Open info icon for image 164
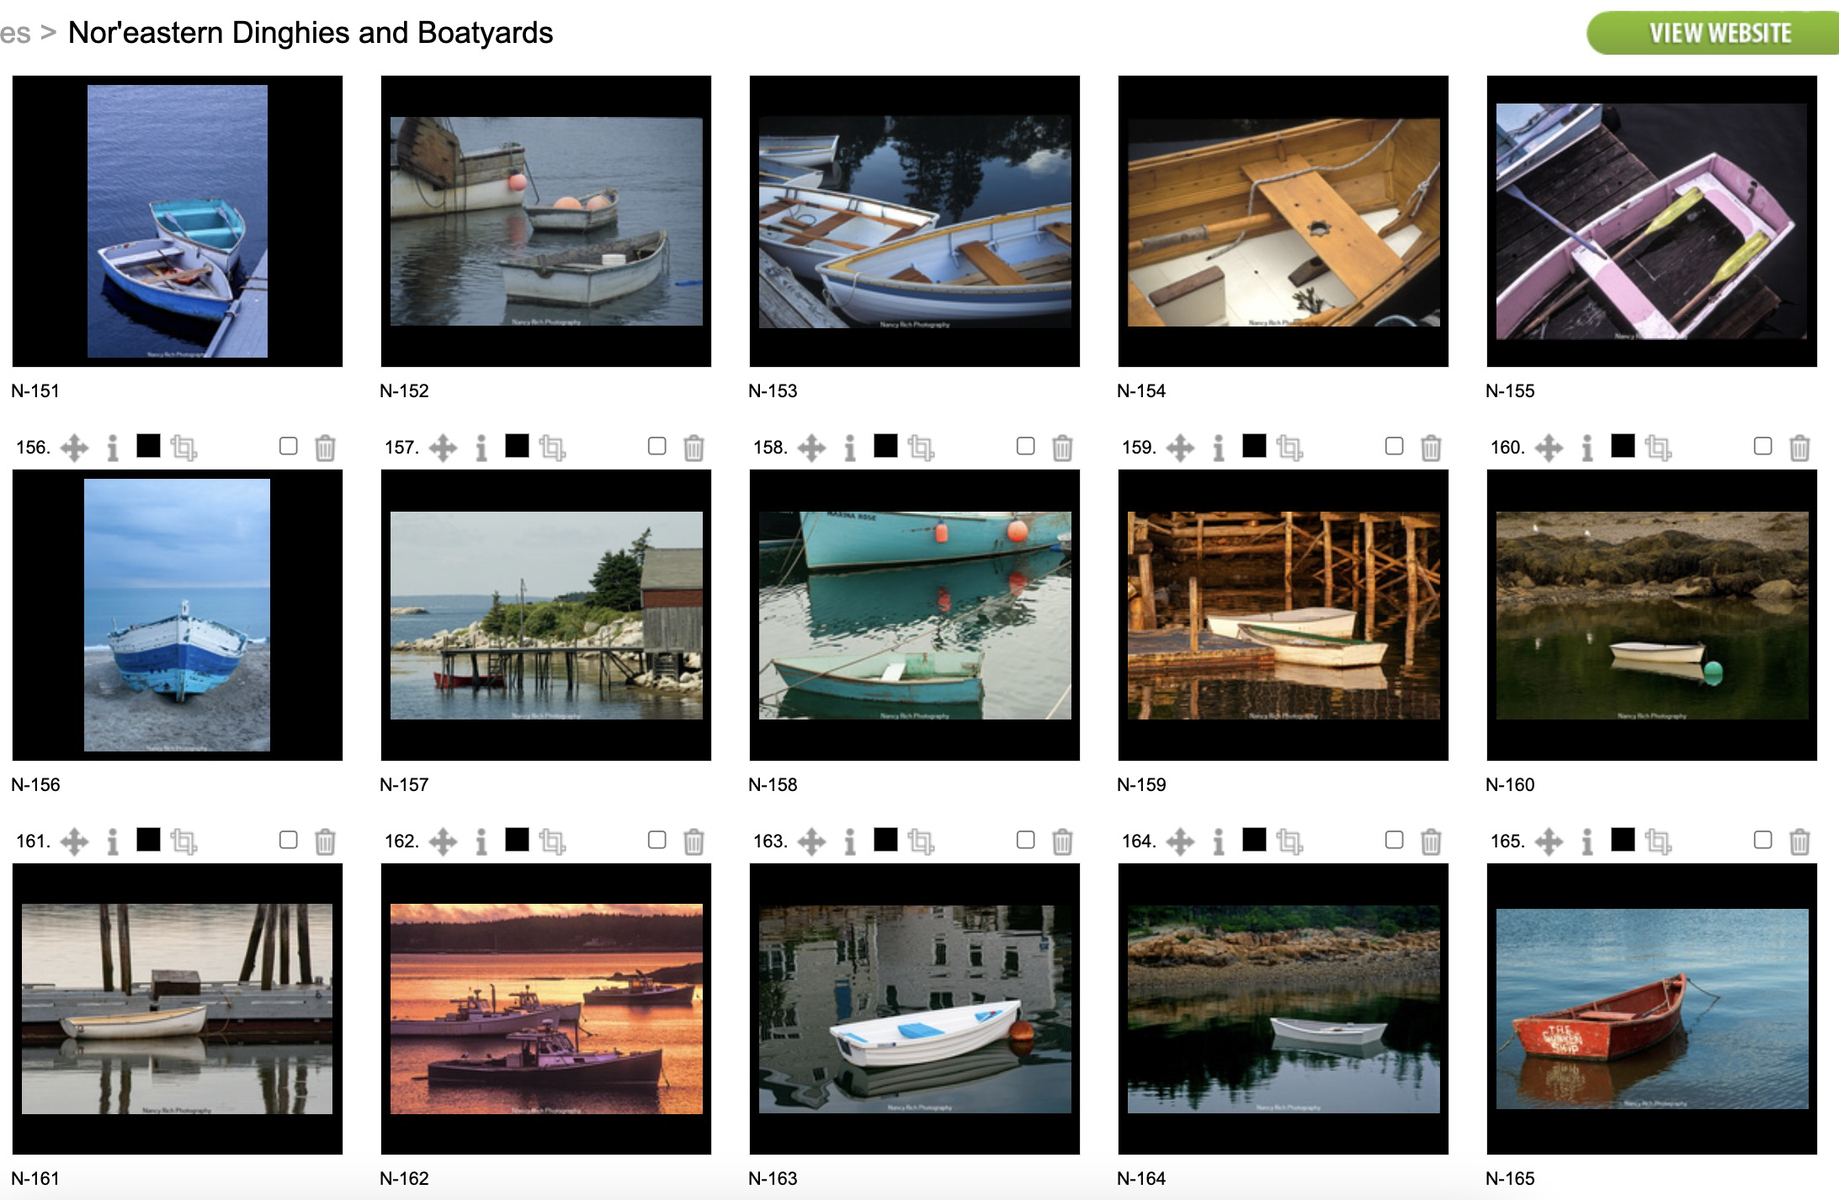 pos(1218,841)
